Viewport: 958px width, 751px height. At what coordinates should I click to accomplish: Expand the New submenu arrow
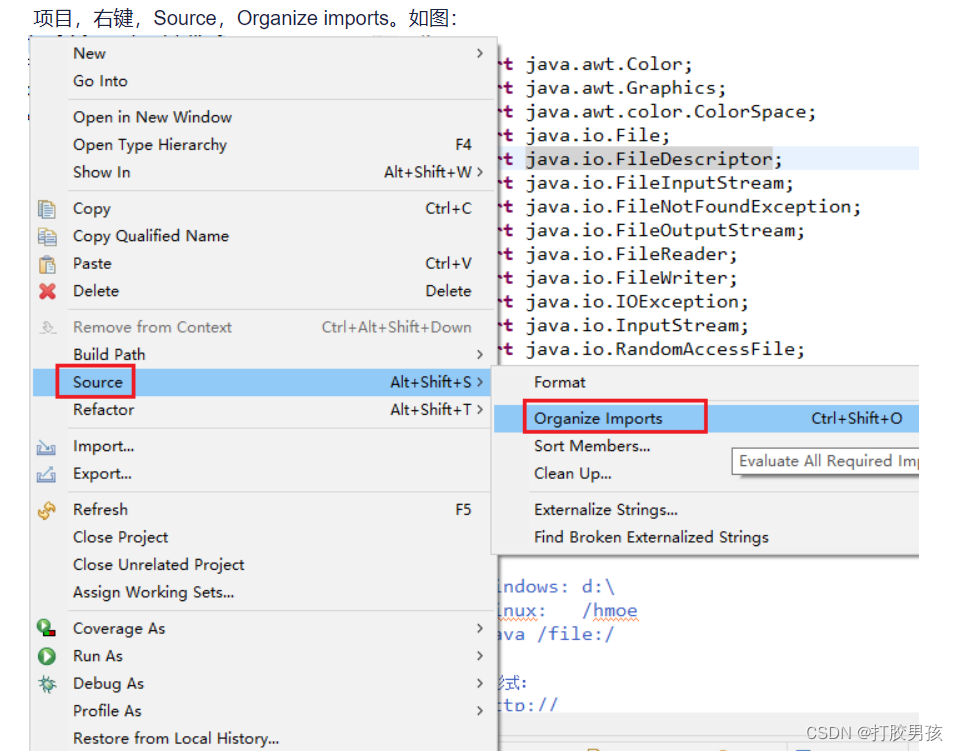pos(480,54)
